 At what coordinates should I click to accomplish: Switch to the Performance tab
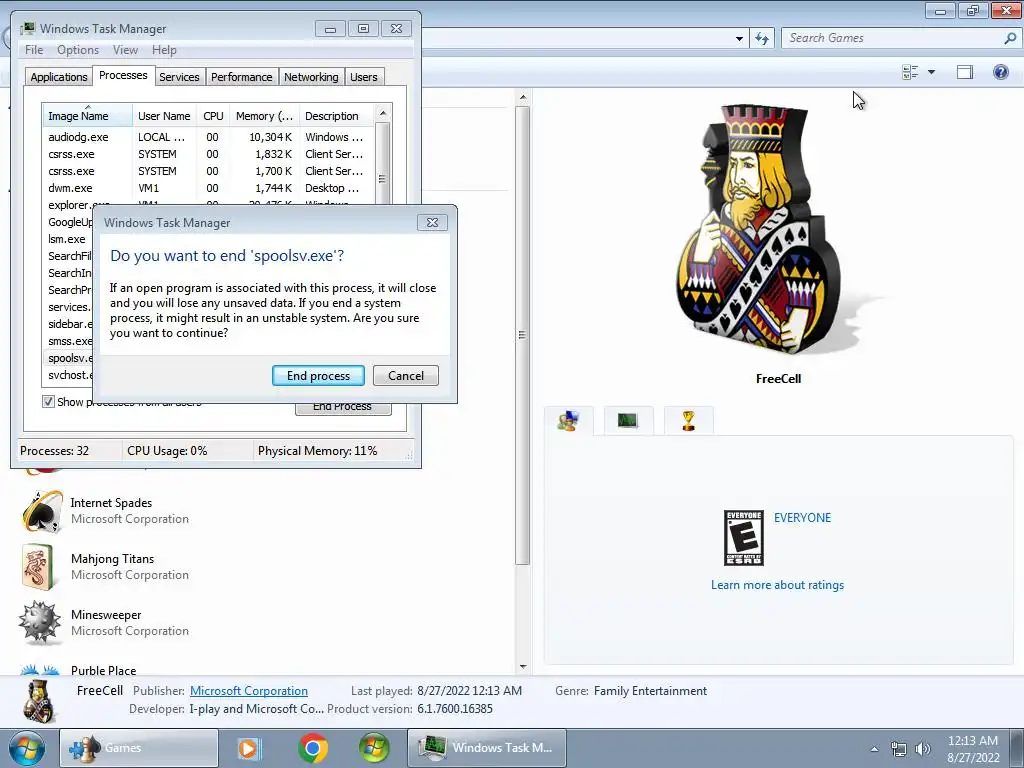coord(242,77)
